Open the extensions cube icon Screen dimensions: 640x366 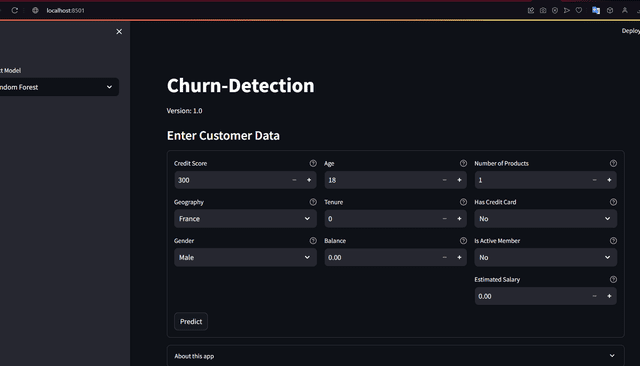tap(610, 10)
